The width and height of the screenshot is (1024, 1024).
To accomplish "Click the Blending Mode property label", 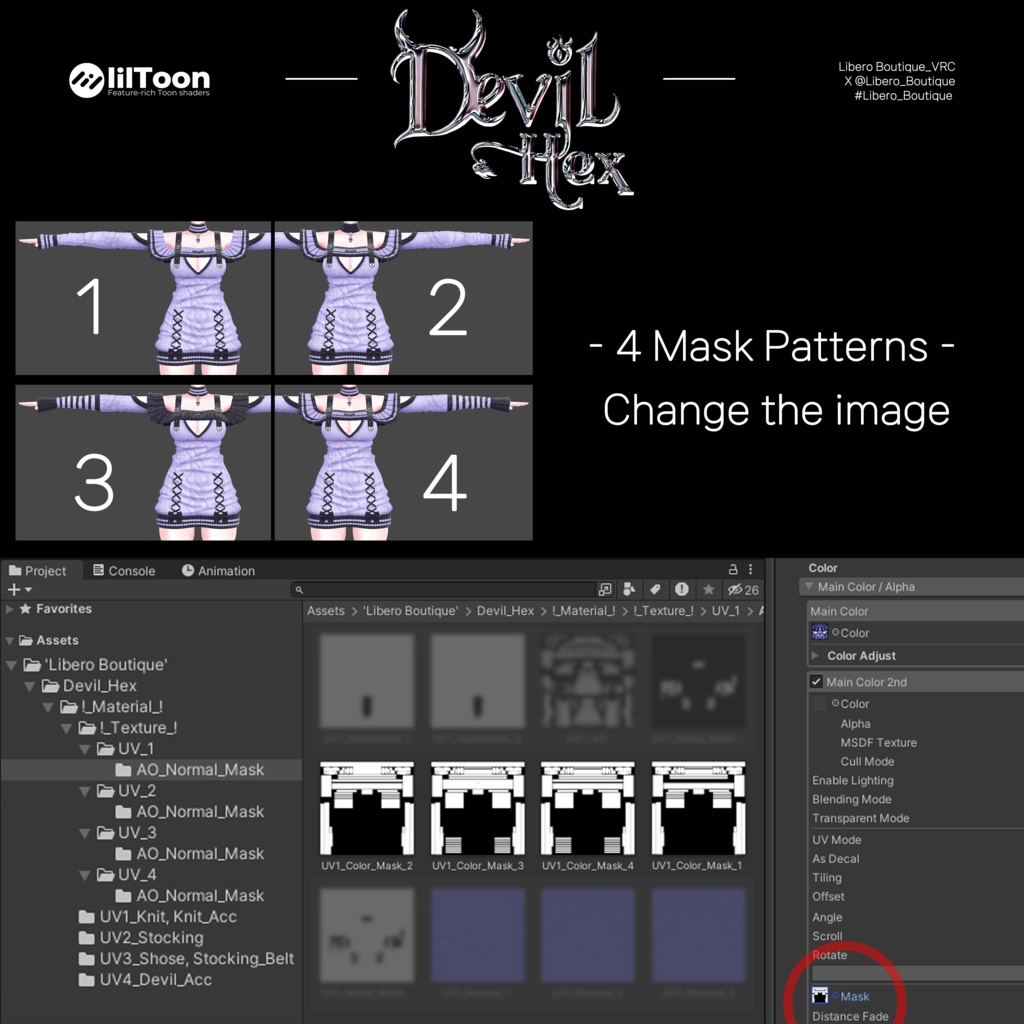I will 851,799.
